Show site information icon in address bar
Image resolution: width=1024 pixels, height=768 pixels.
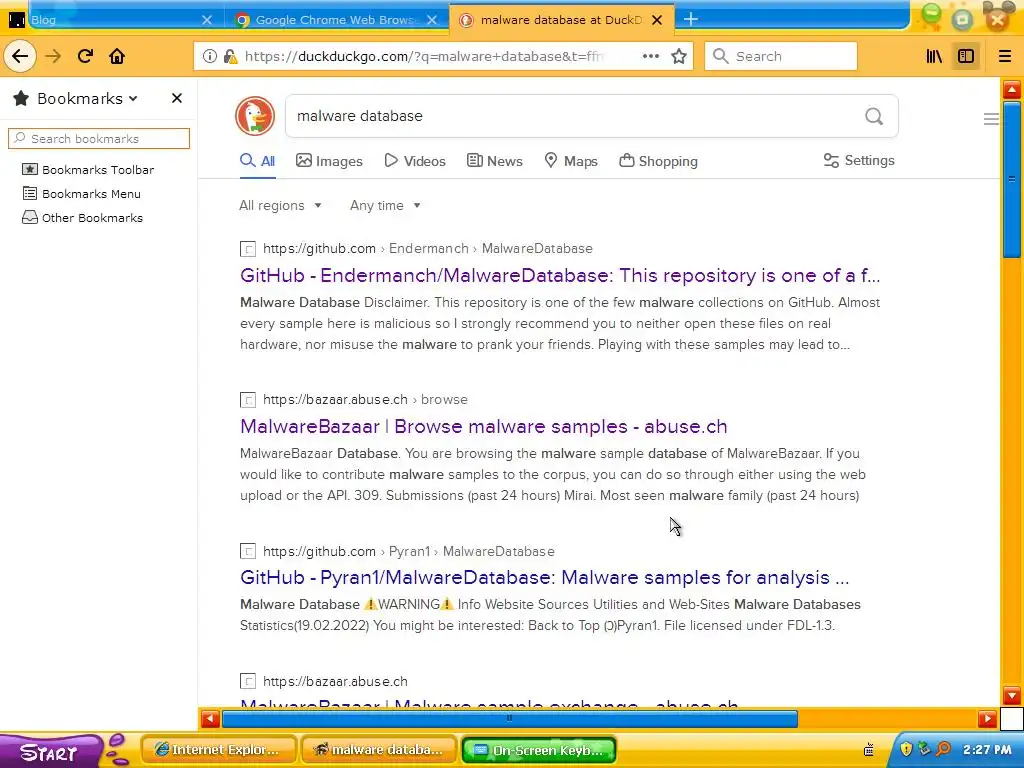(210, 56)
